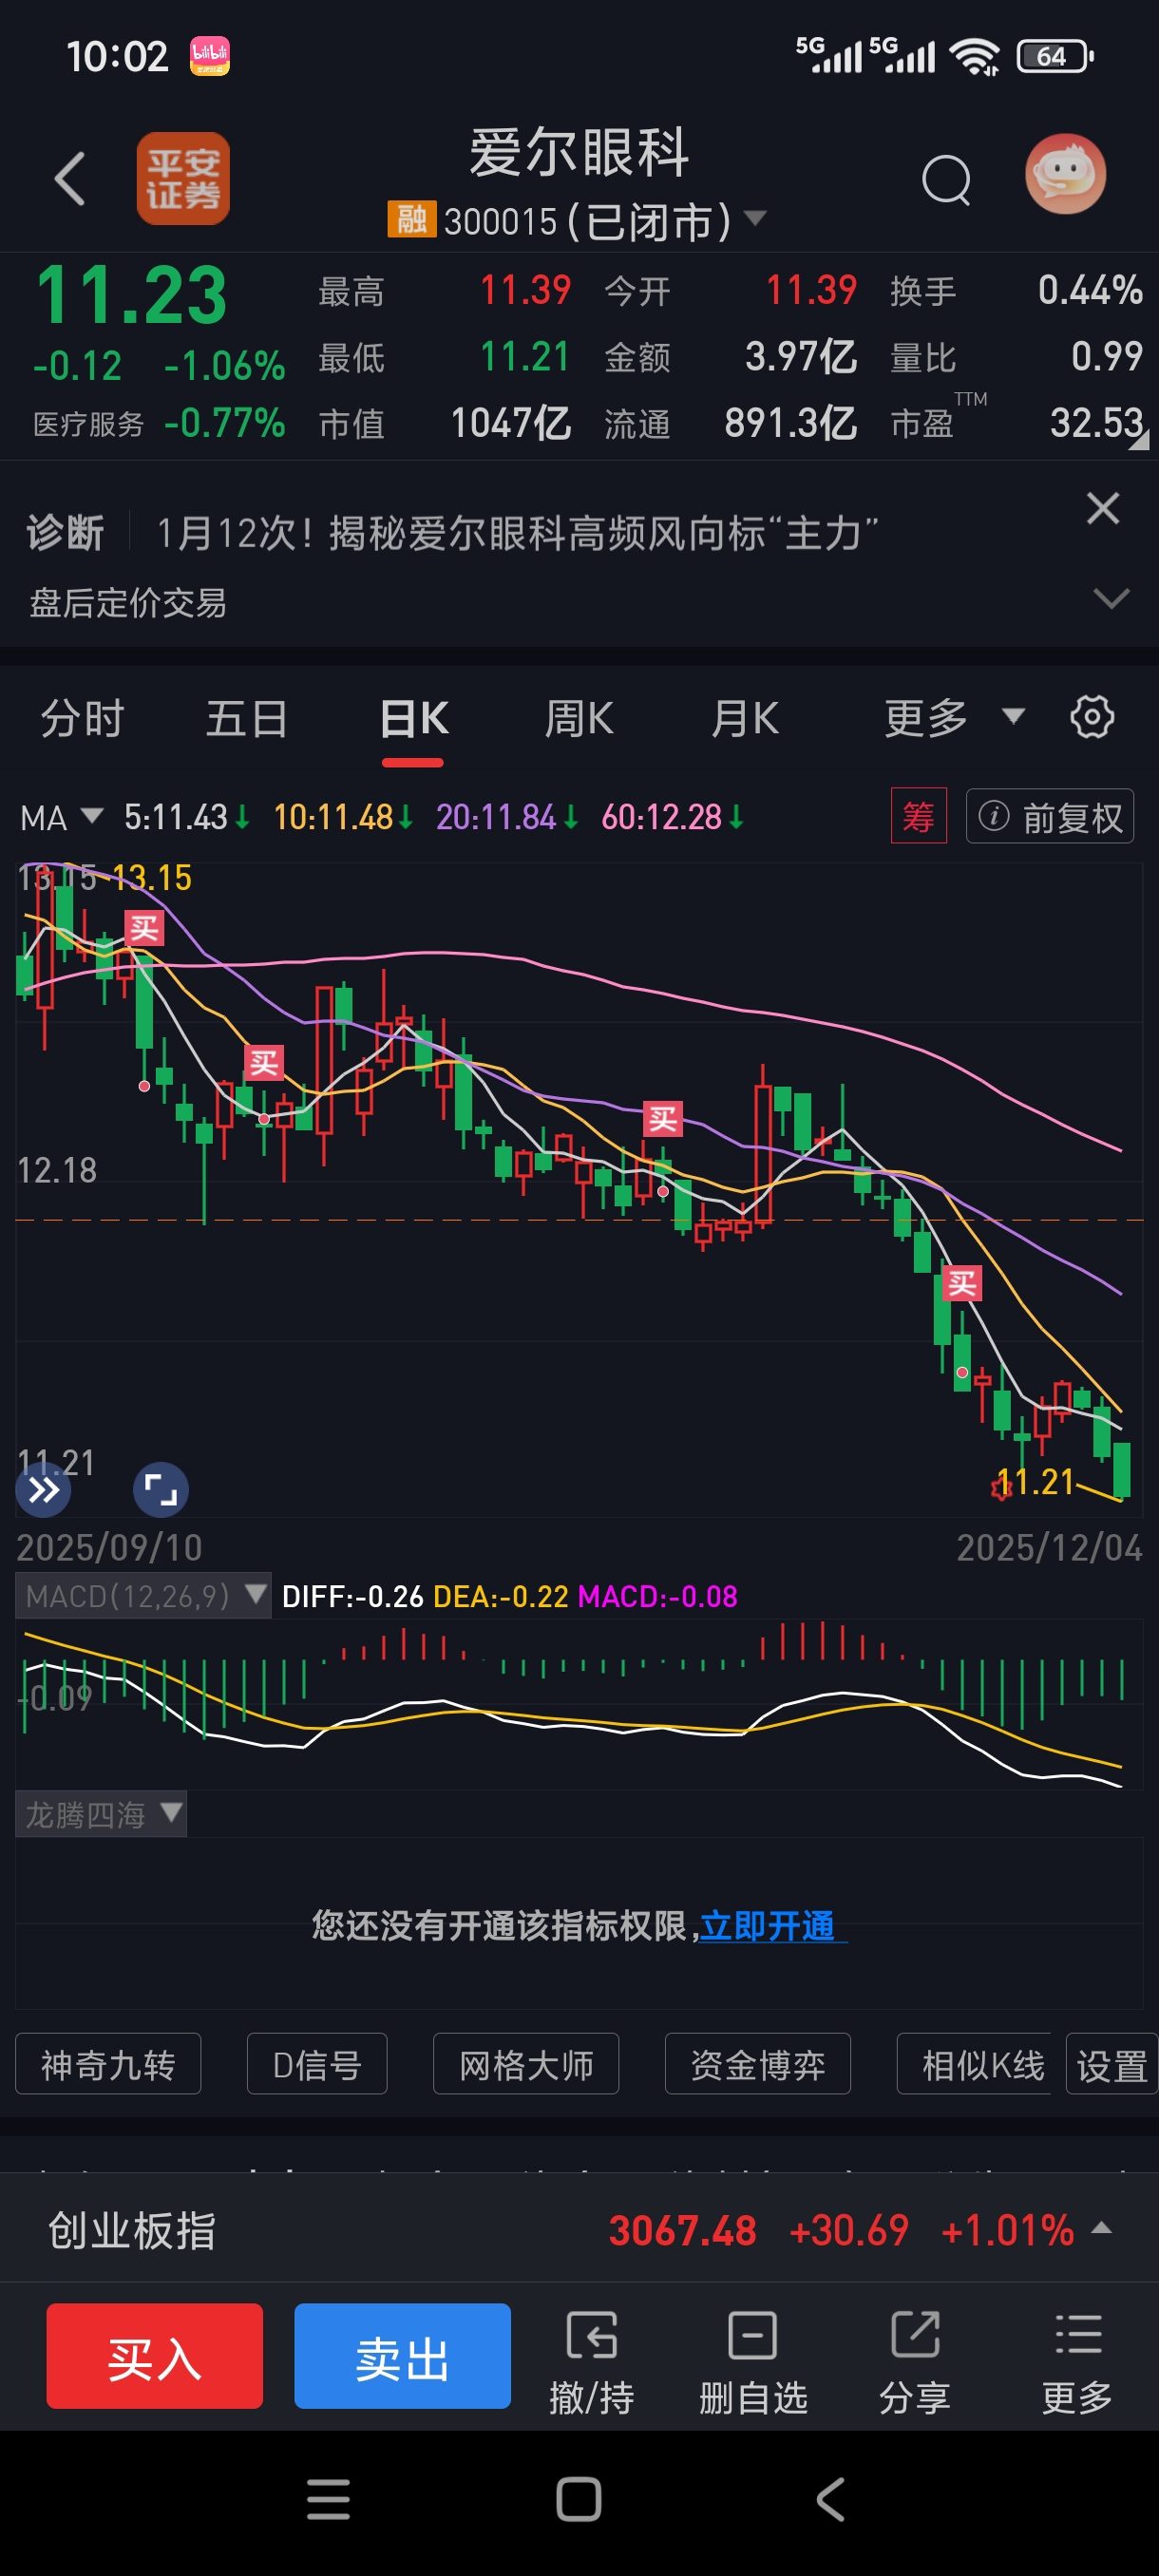Switch to the 月K tab
The width and height of the screenshot is (1159, 2576).
(744, 719)
